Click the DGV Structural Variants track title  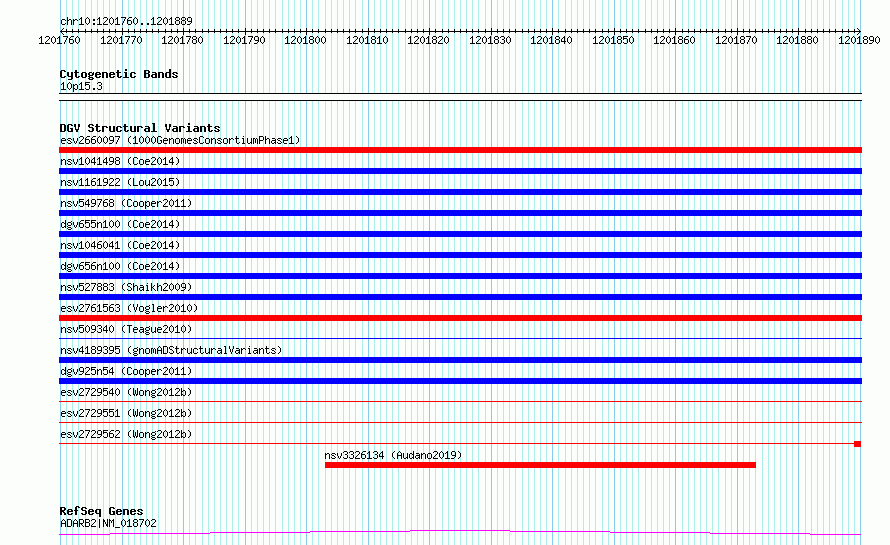pos(140,128)
